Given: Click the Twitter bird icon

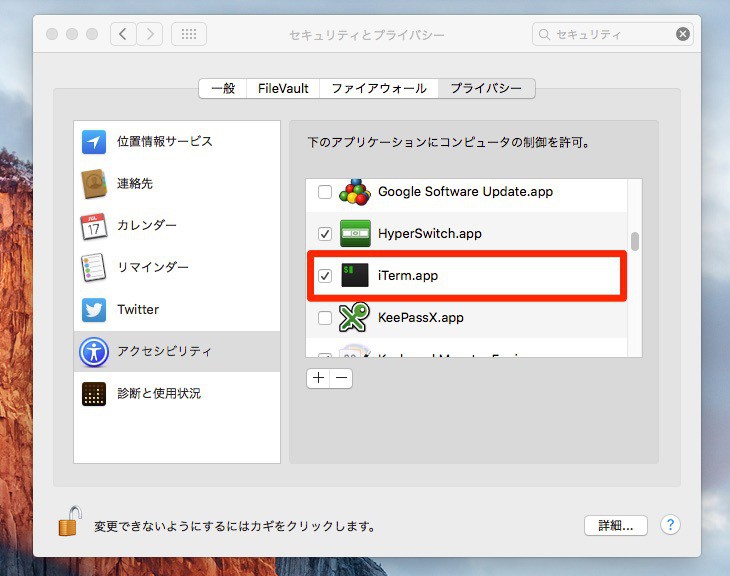Looking at the screenshot, I should pyautogui.click(x=94, y=310).
